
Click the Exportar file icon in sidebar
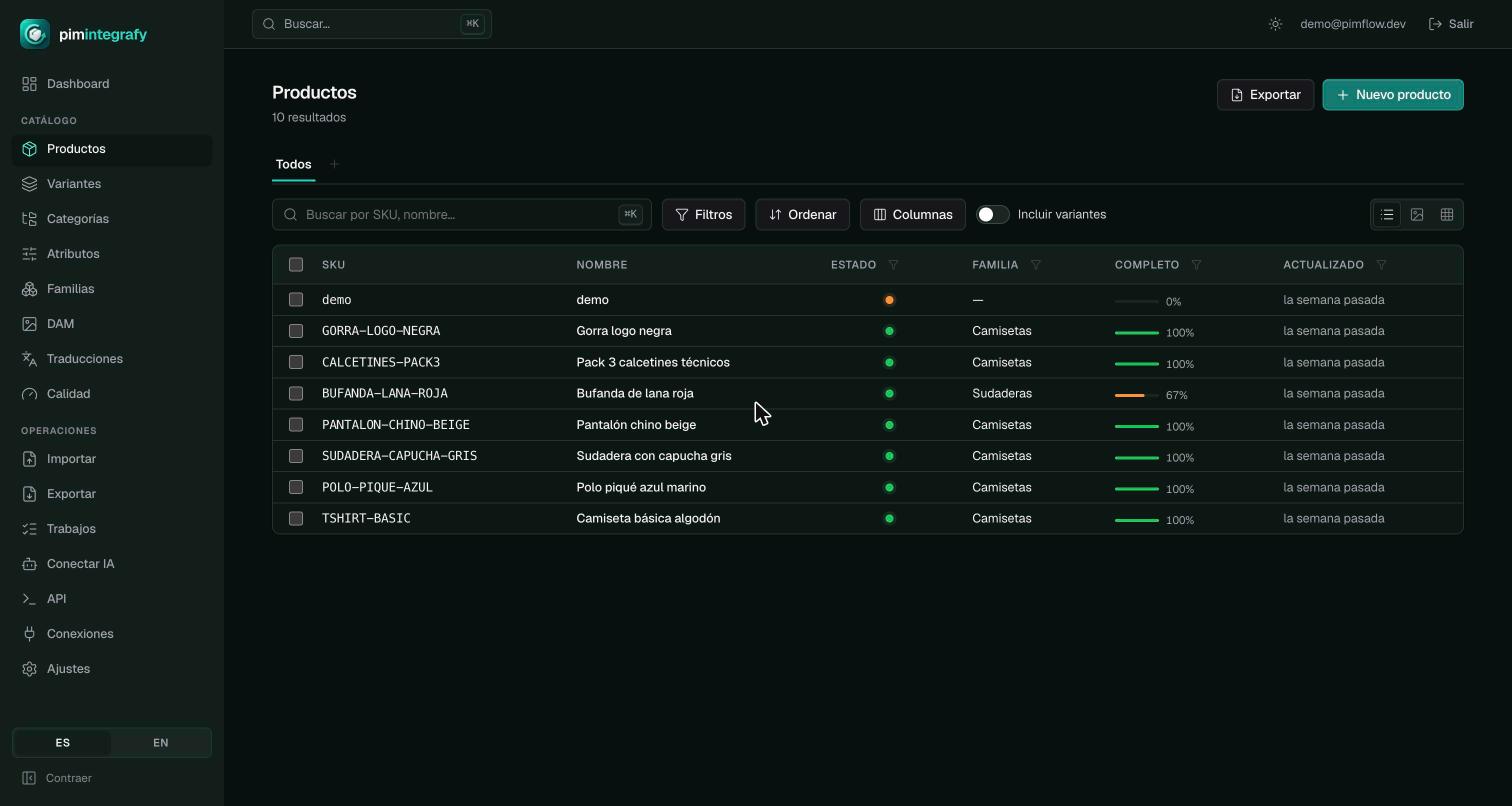coord(29,494)
